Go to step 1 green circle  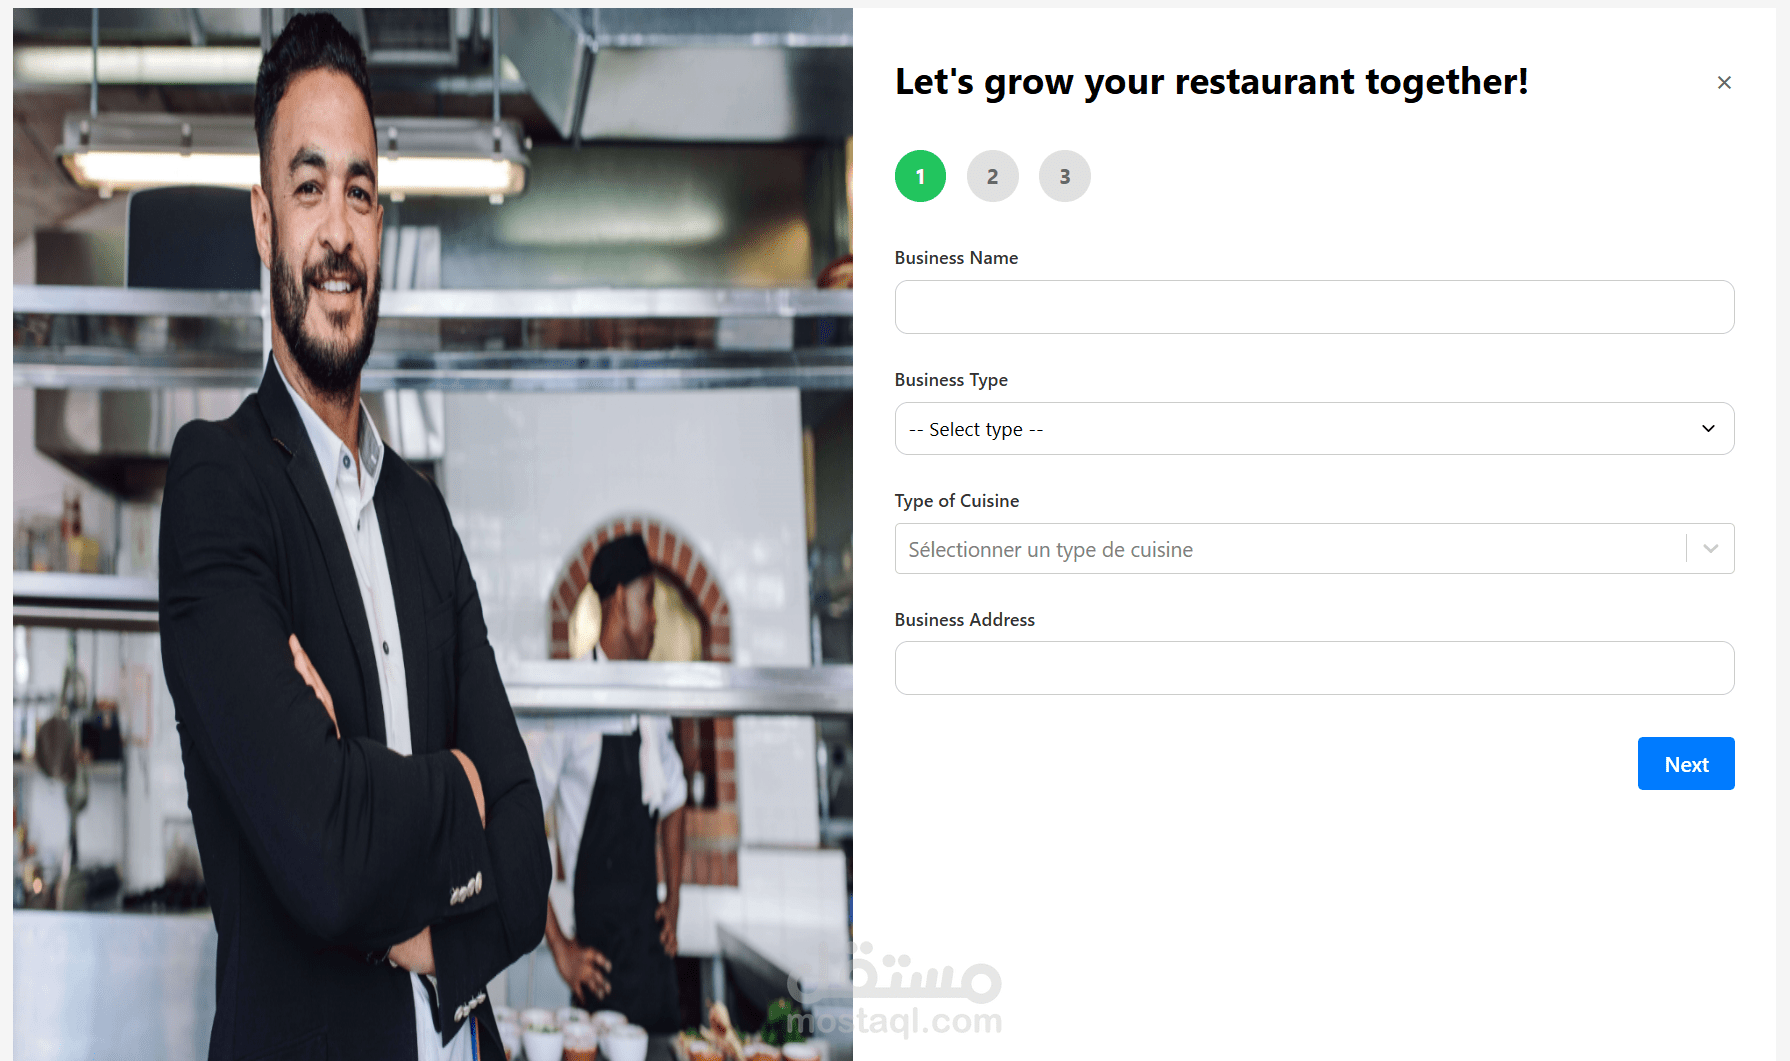[x=920, y=176]
